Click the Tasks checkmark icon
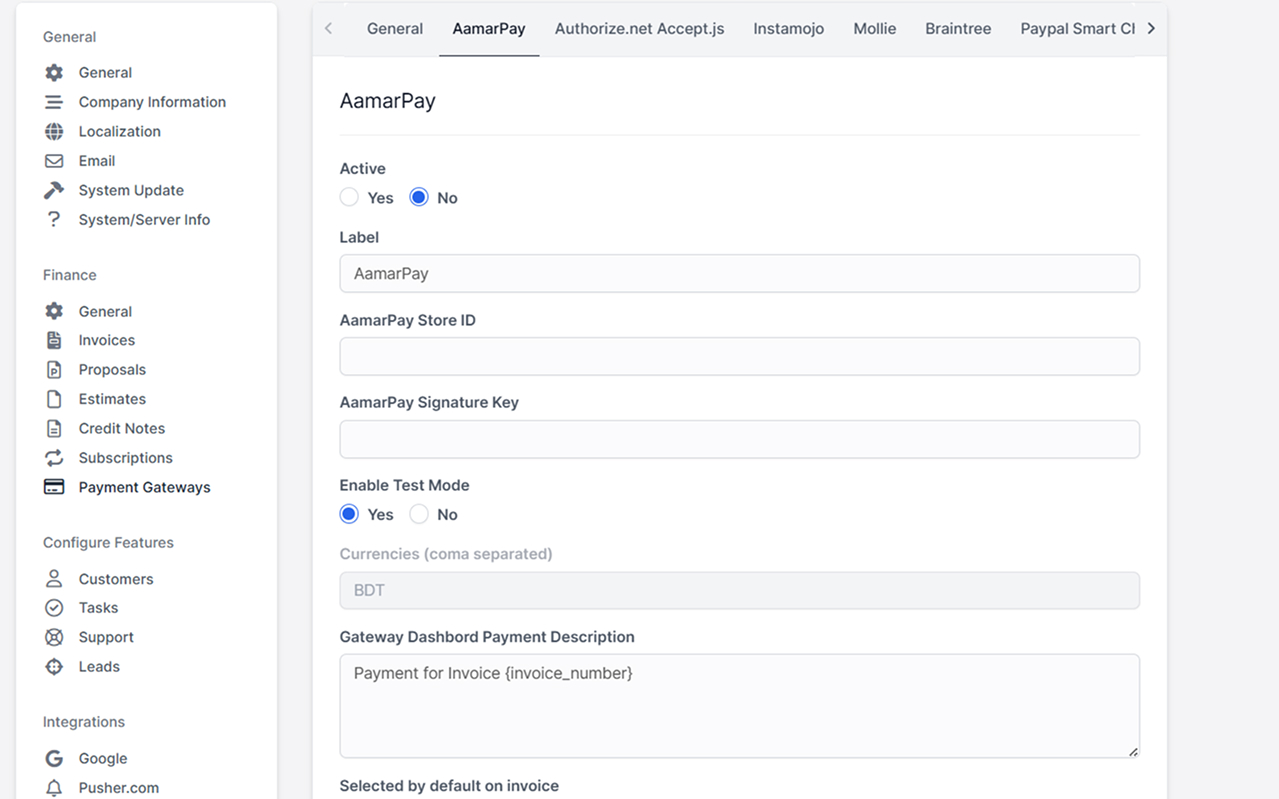 [53, 607]
